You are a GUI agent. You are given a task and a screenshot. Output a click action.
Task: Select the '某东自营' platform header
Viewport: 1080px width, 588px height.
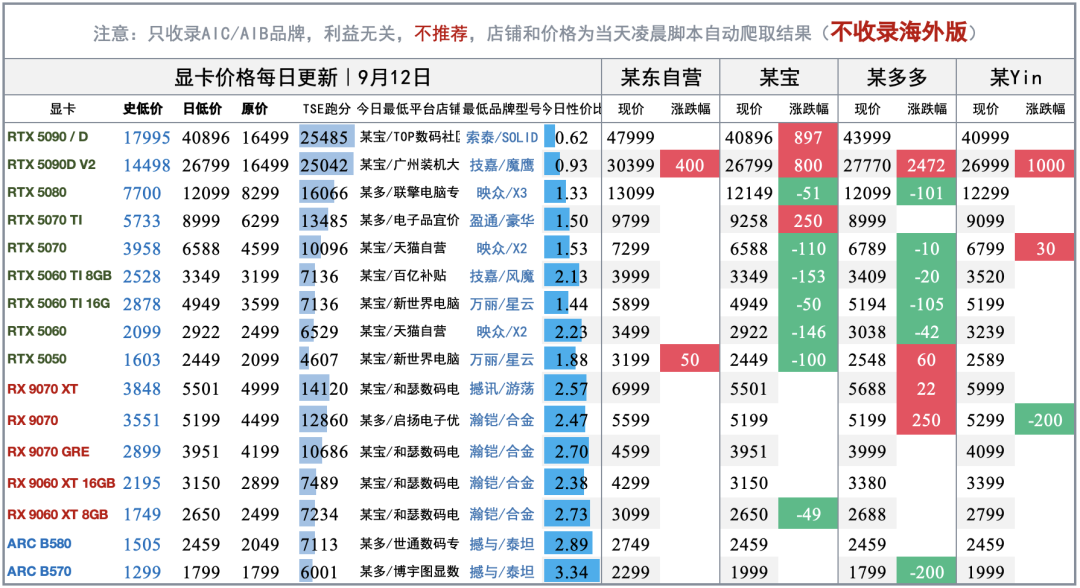pyautogui.click(x=661, y=77)
